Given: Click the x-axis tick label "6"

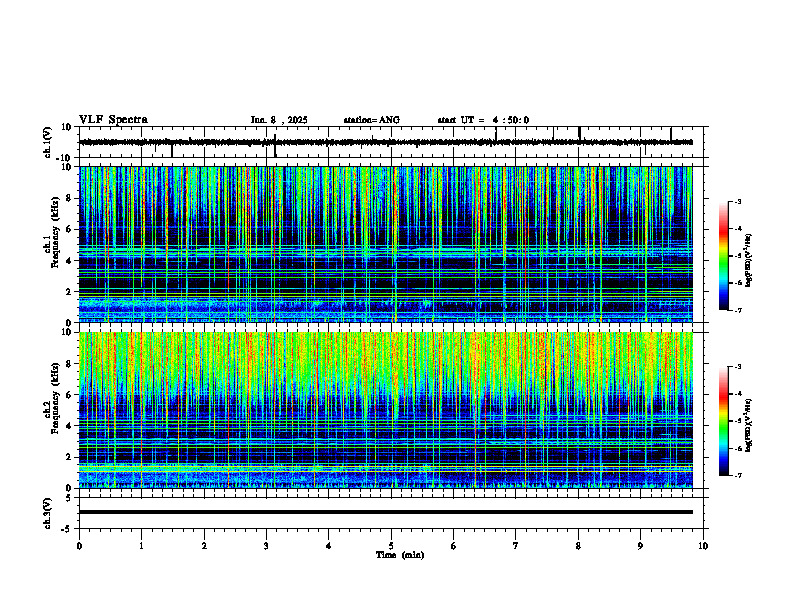Looking at the screenshot, I should click(454, 546).
